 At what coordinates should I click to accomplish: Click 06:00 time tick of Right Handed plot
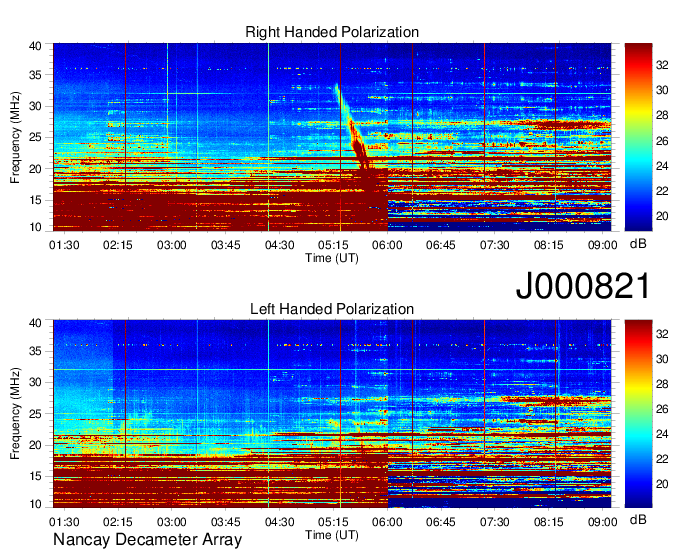[x=387, y=245]
